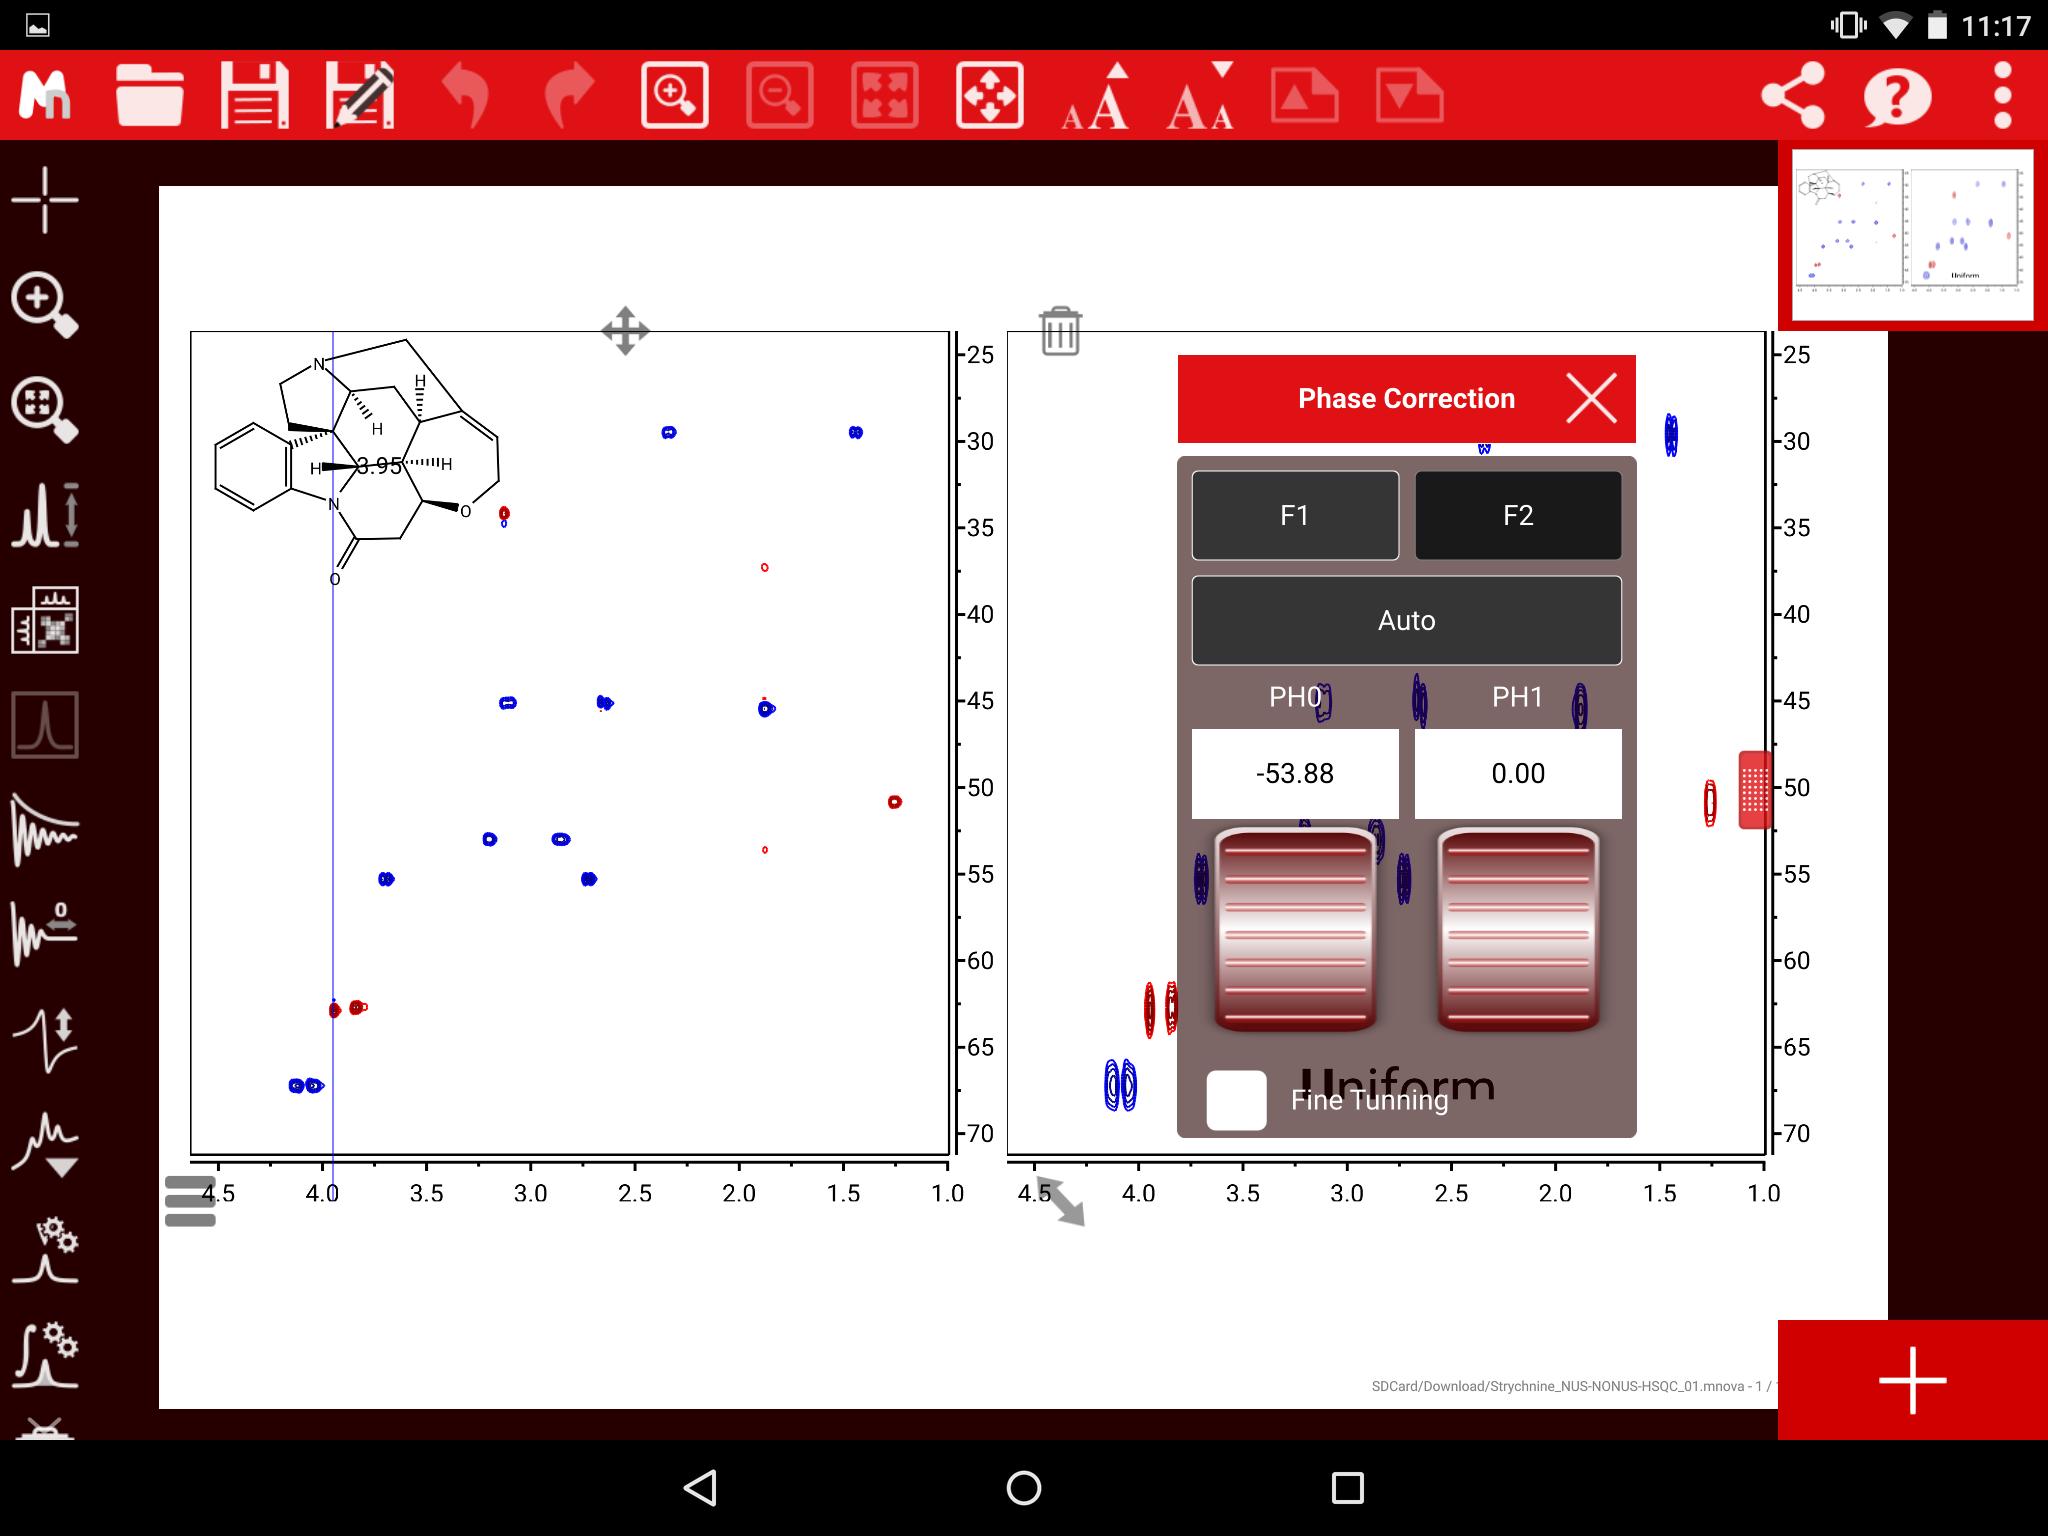Viewport: 2048px width, 1536px height.
Task: Select the top toolbar zoom in icon
Action: pyautogui.click(x=675, y=95)
